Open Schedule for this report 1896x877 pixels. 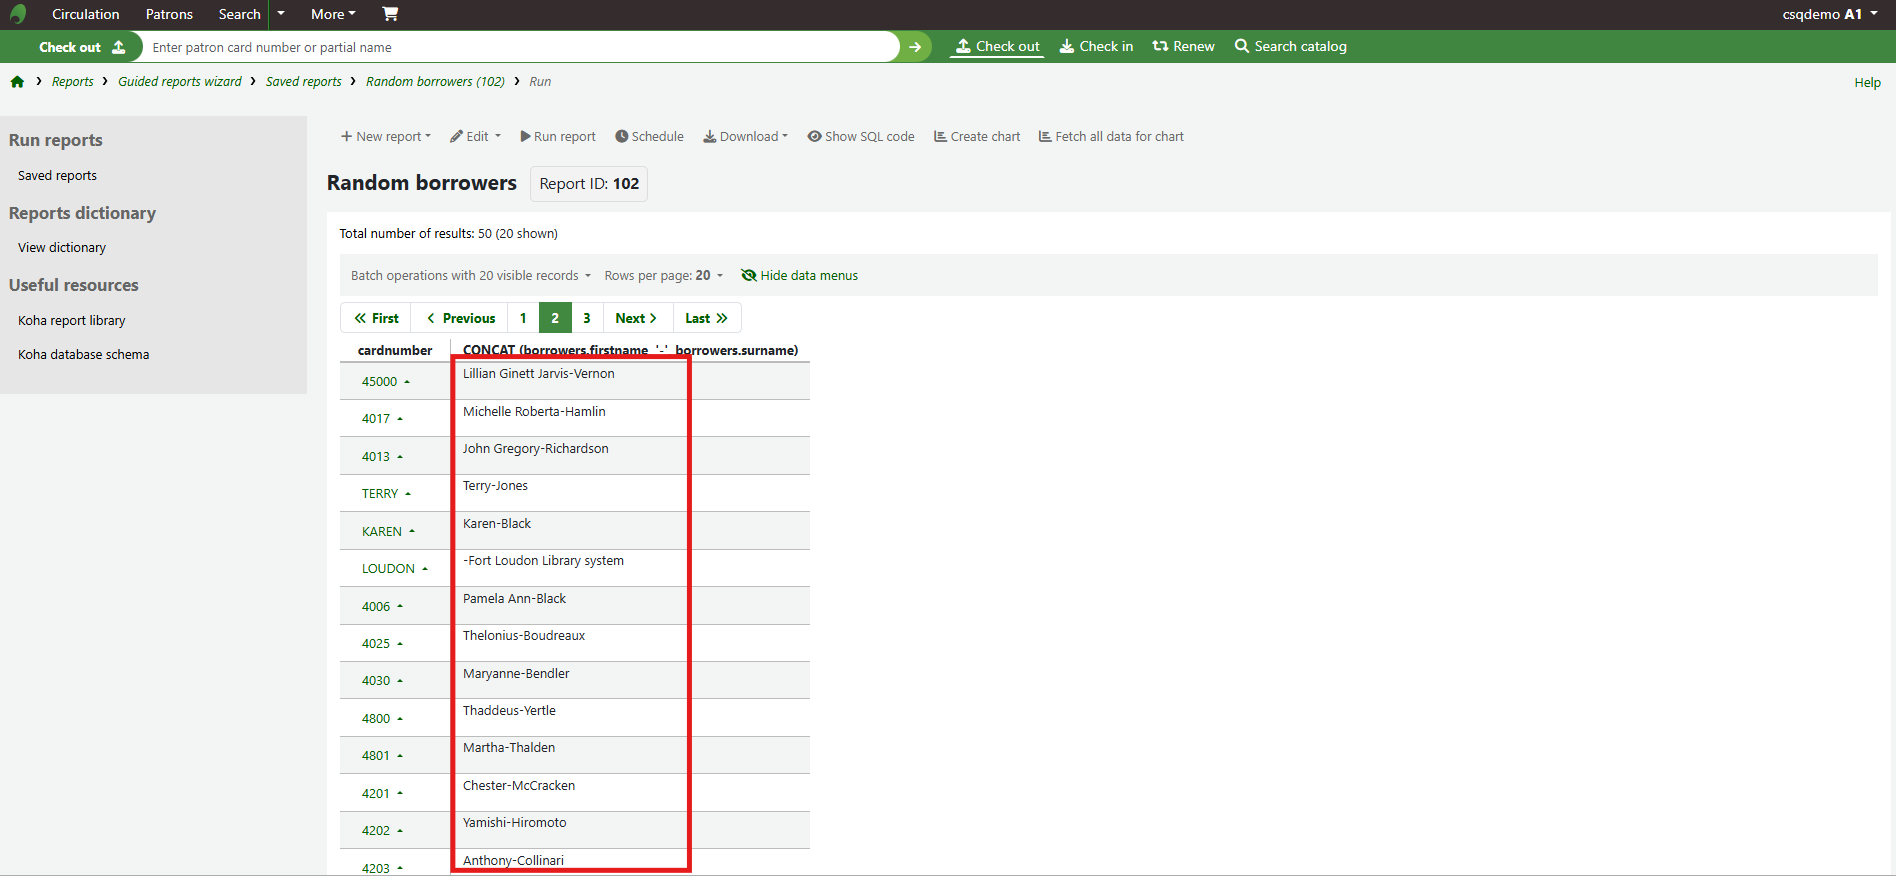649,137
